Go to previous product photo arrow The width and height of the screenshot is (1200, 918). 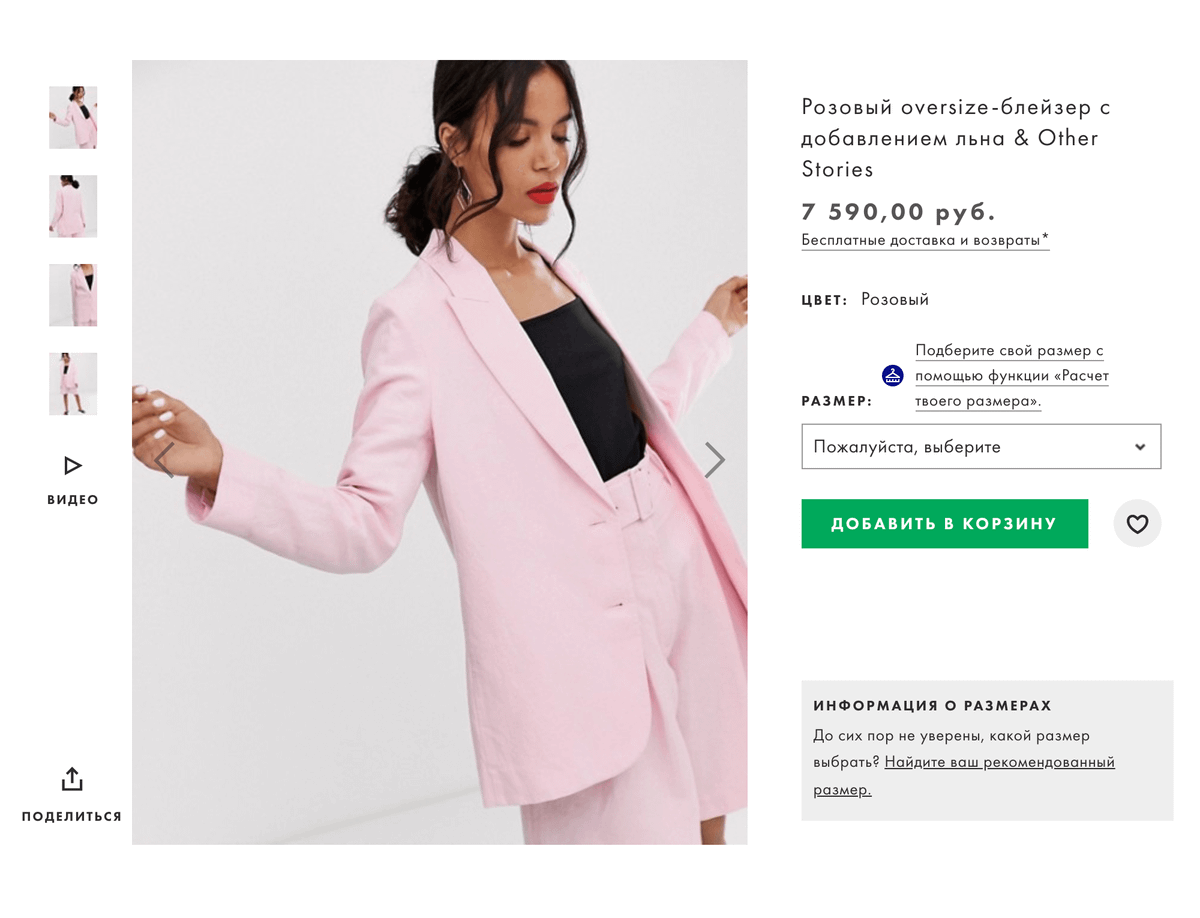165,460
